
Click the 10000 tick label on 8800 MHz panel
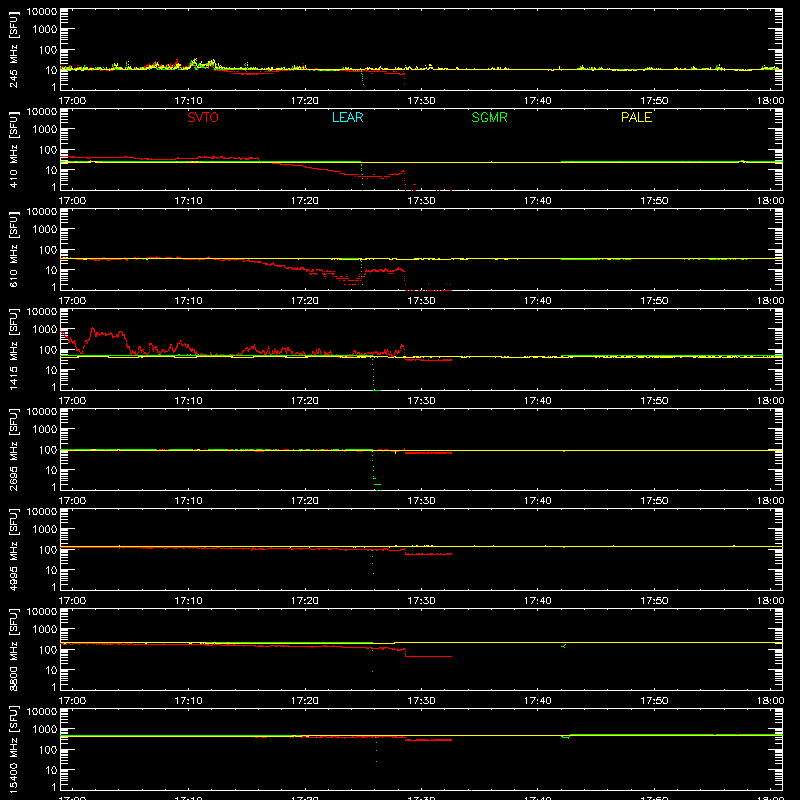[42, 612]
